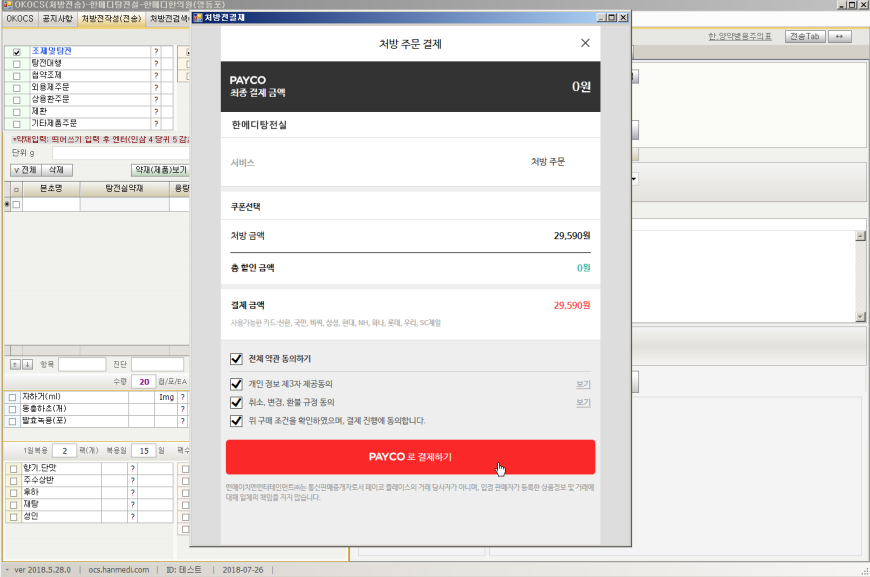
Task: Check the 첩약조제 option
Action: point(17,75)
